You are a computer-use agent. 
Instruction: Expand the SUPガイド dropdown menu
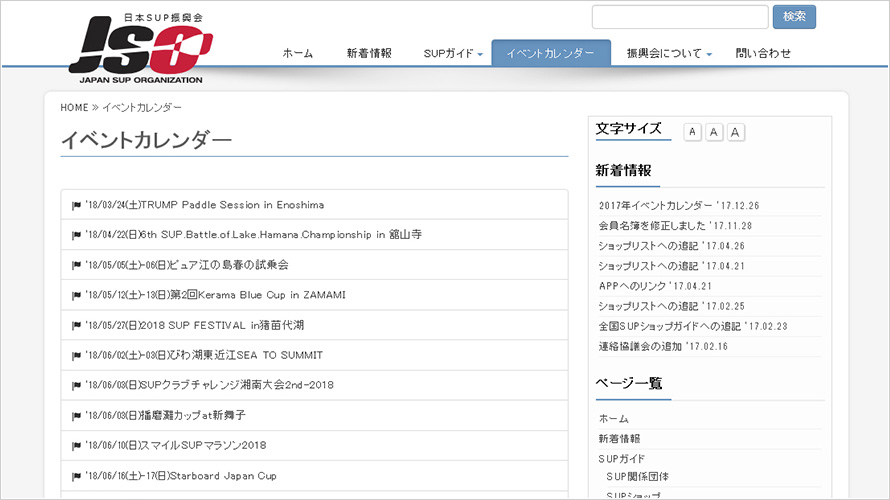[453, 53]
